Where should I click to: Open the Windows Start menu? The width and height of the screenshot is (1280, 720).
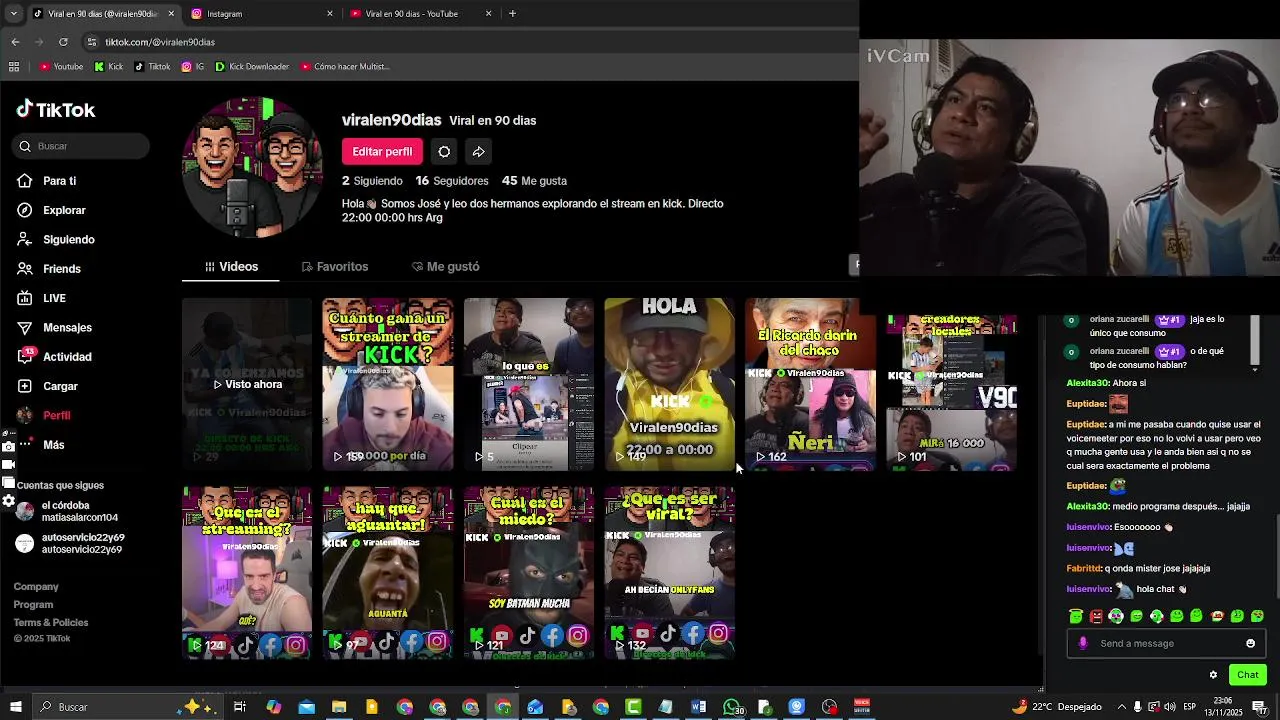coord(15,707)
